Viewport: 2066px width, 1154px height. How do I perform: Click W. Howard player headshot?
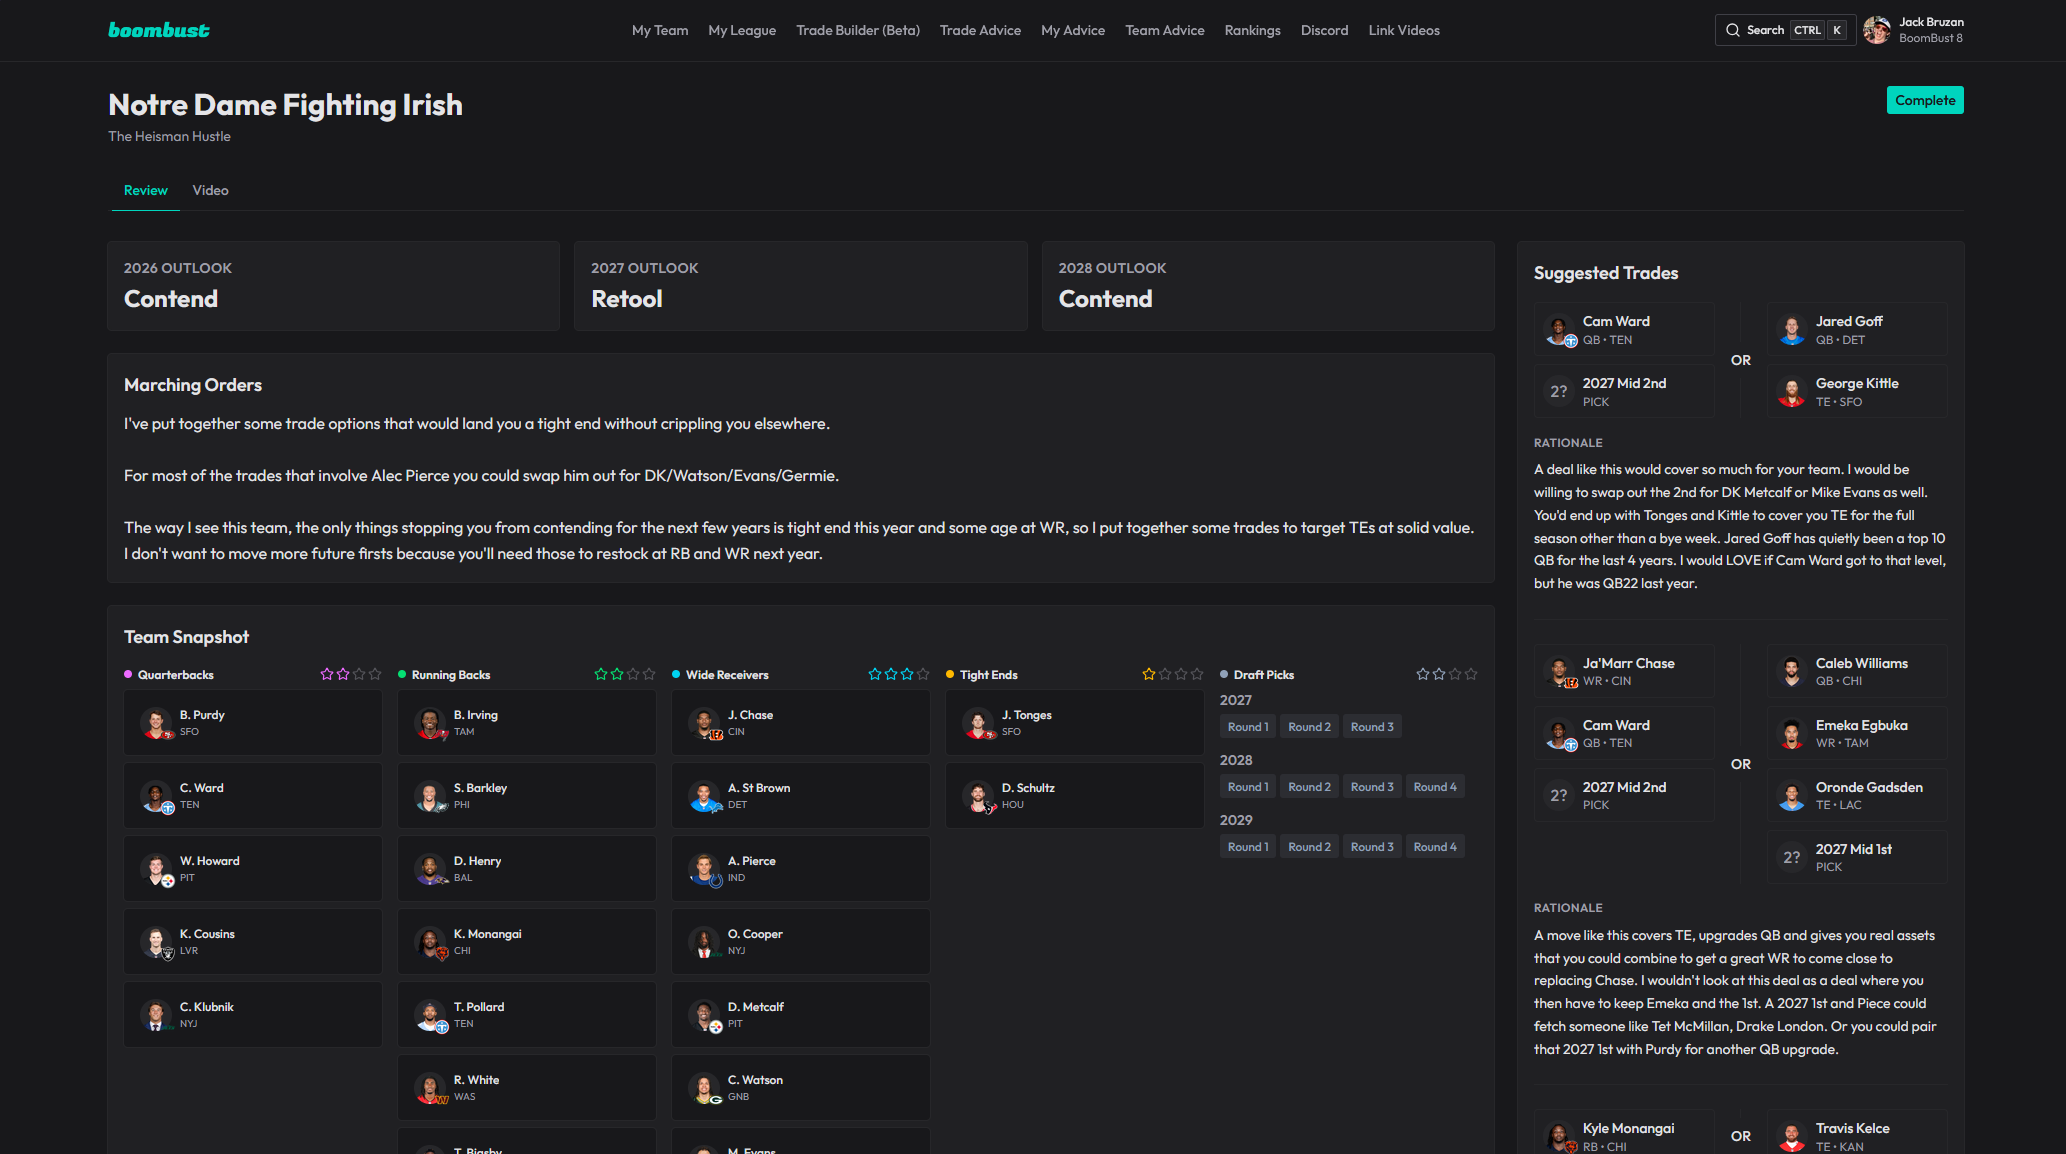156,869
